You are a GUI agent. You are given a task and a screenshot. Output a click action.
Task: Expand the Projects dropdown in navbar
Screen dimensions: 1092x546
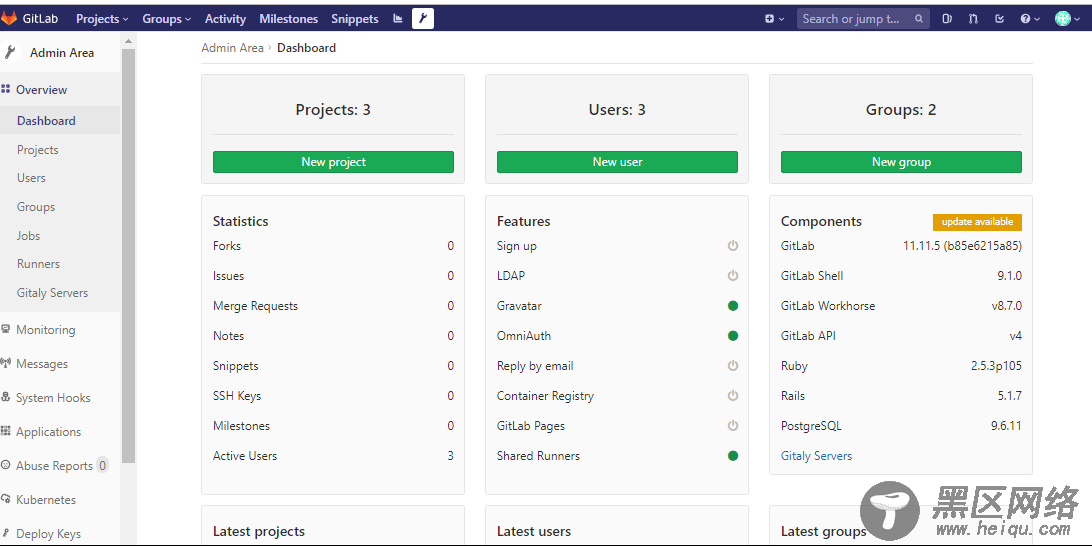(102, 19)
